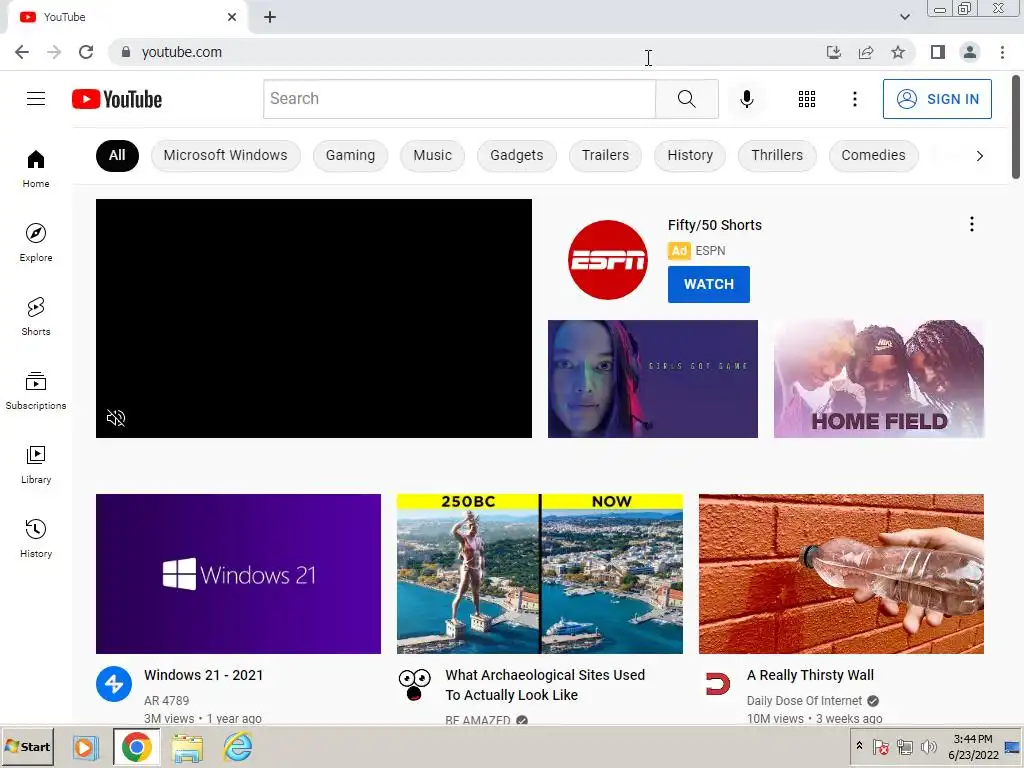Bookmark this page with star icon
Viewport: 1024px width, 768px height.
tap(898, 52)
